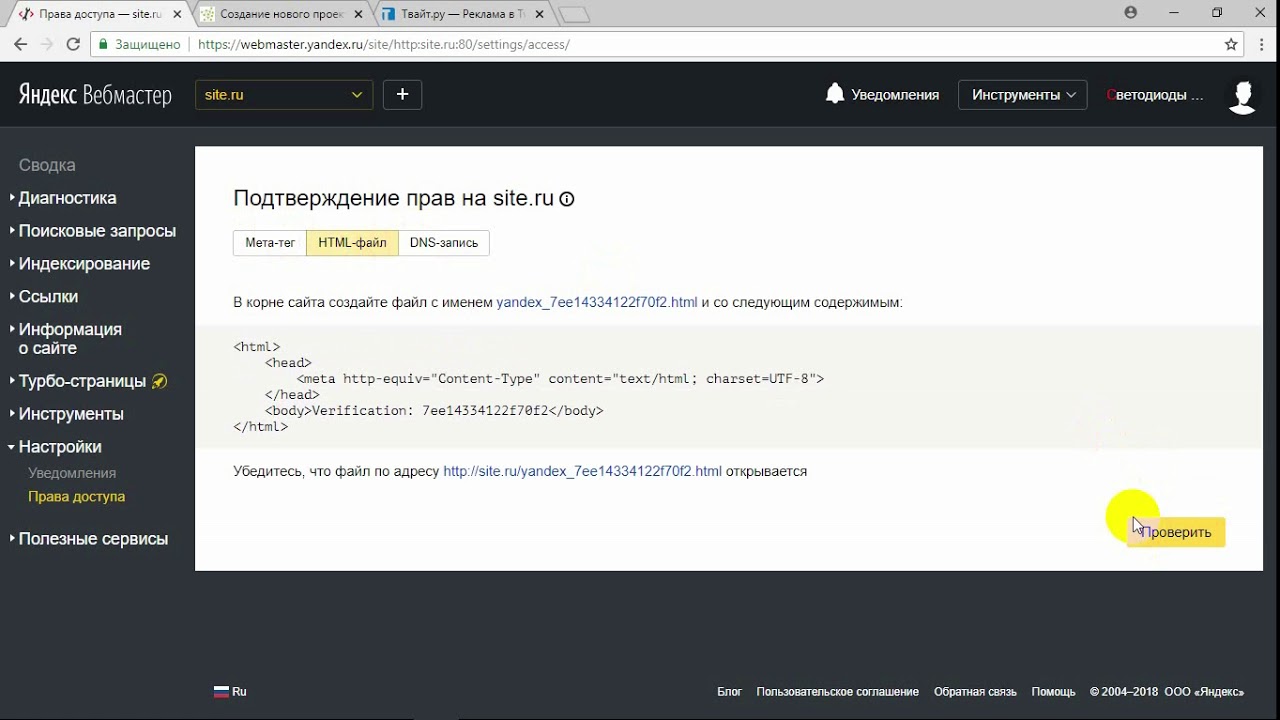
Task: Click the Turbo pages rocket icon
Action: coord(159,381)
